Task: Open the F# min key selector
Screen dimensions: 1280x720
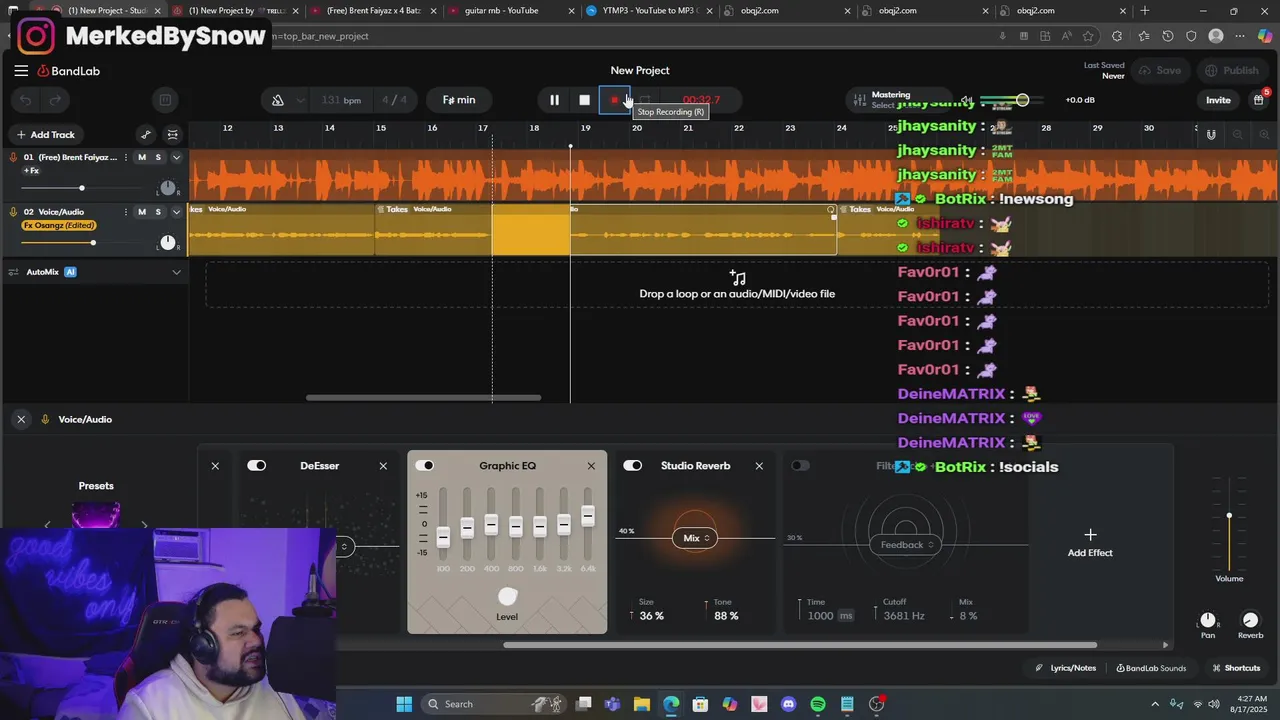Action: click(x=459, y=100)
